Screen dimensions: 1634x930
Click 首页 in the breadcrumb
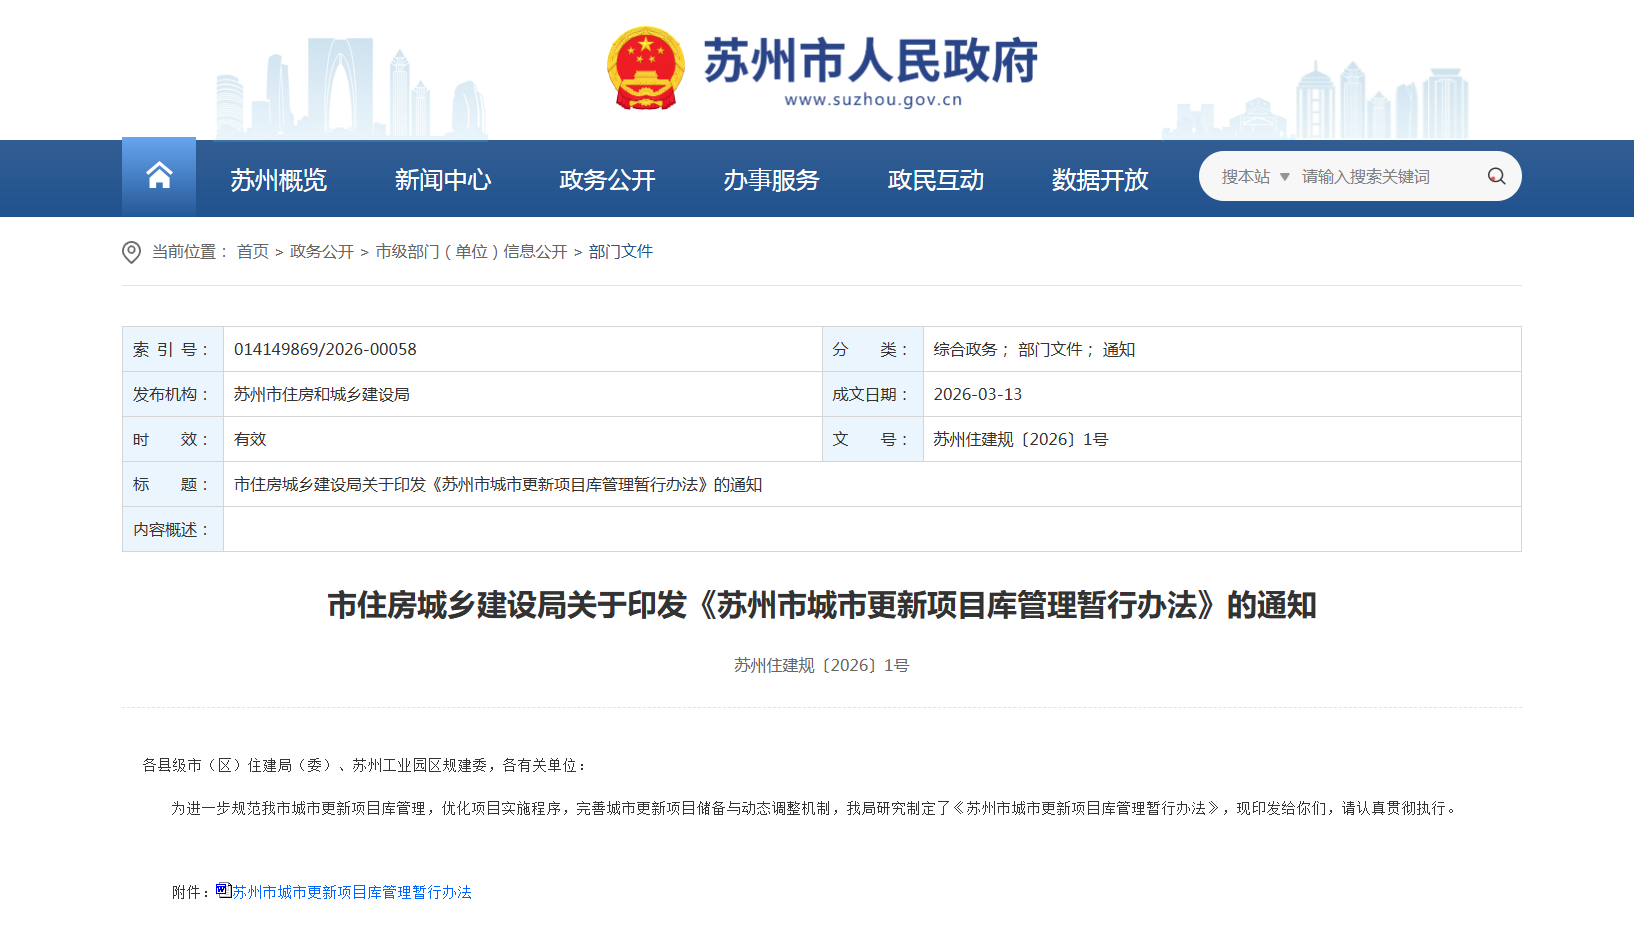[253, 252]
